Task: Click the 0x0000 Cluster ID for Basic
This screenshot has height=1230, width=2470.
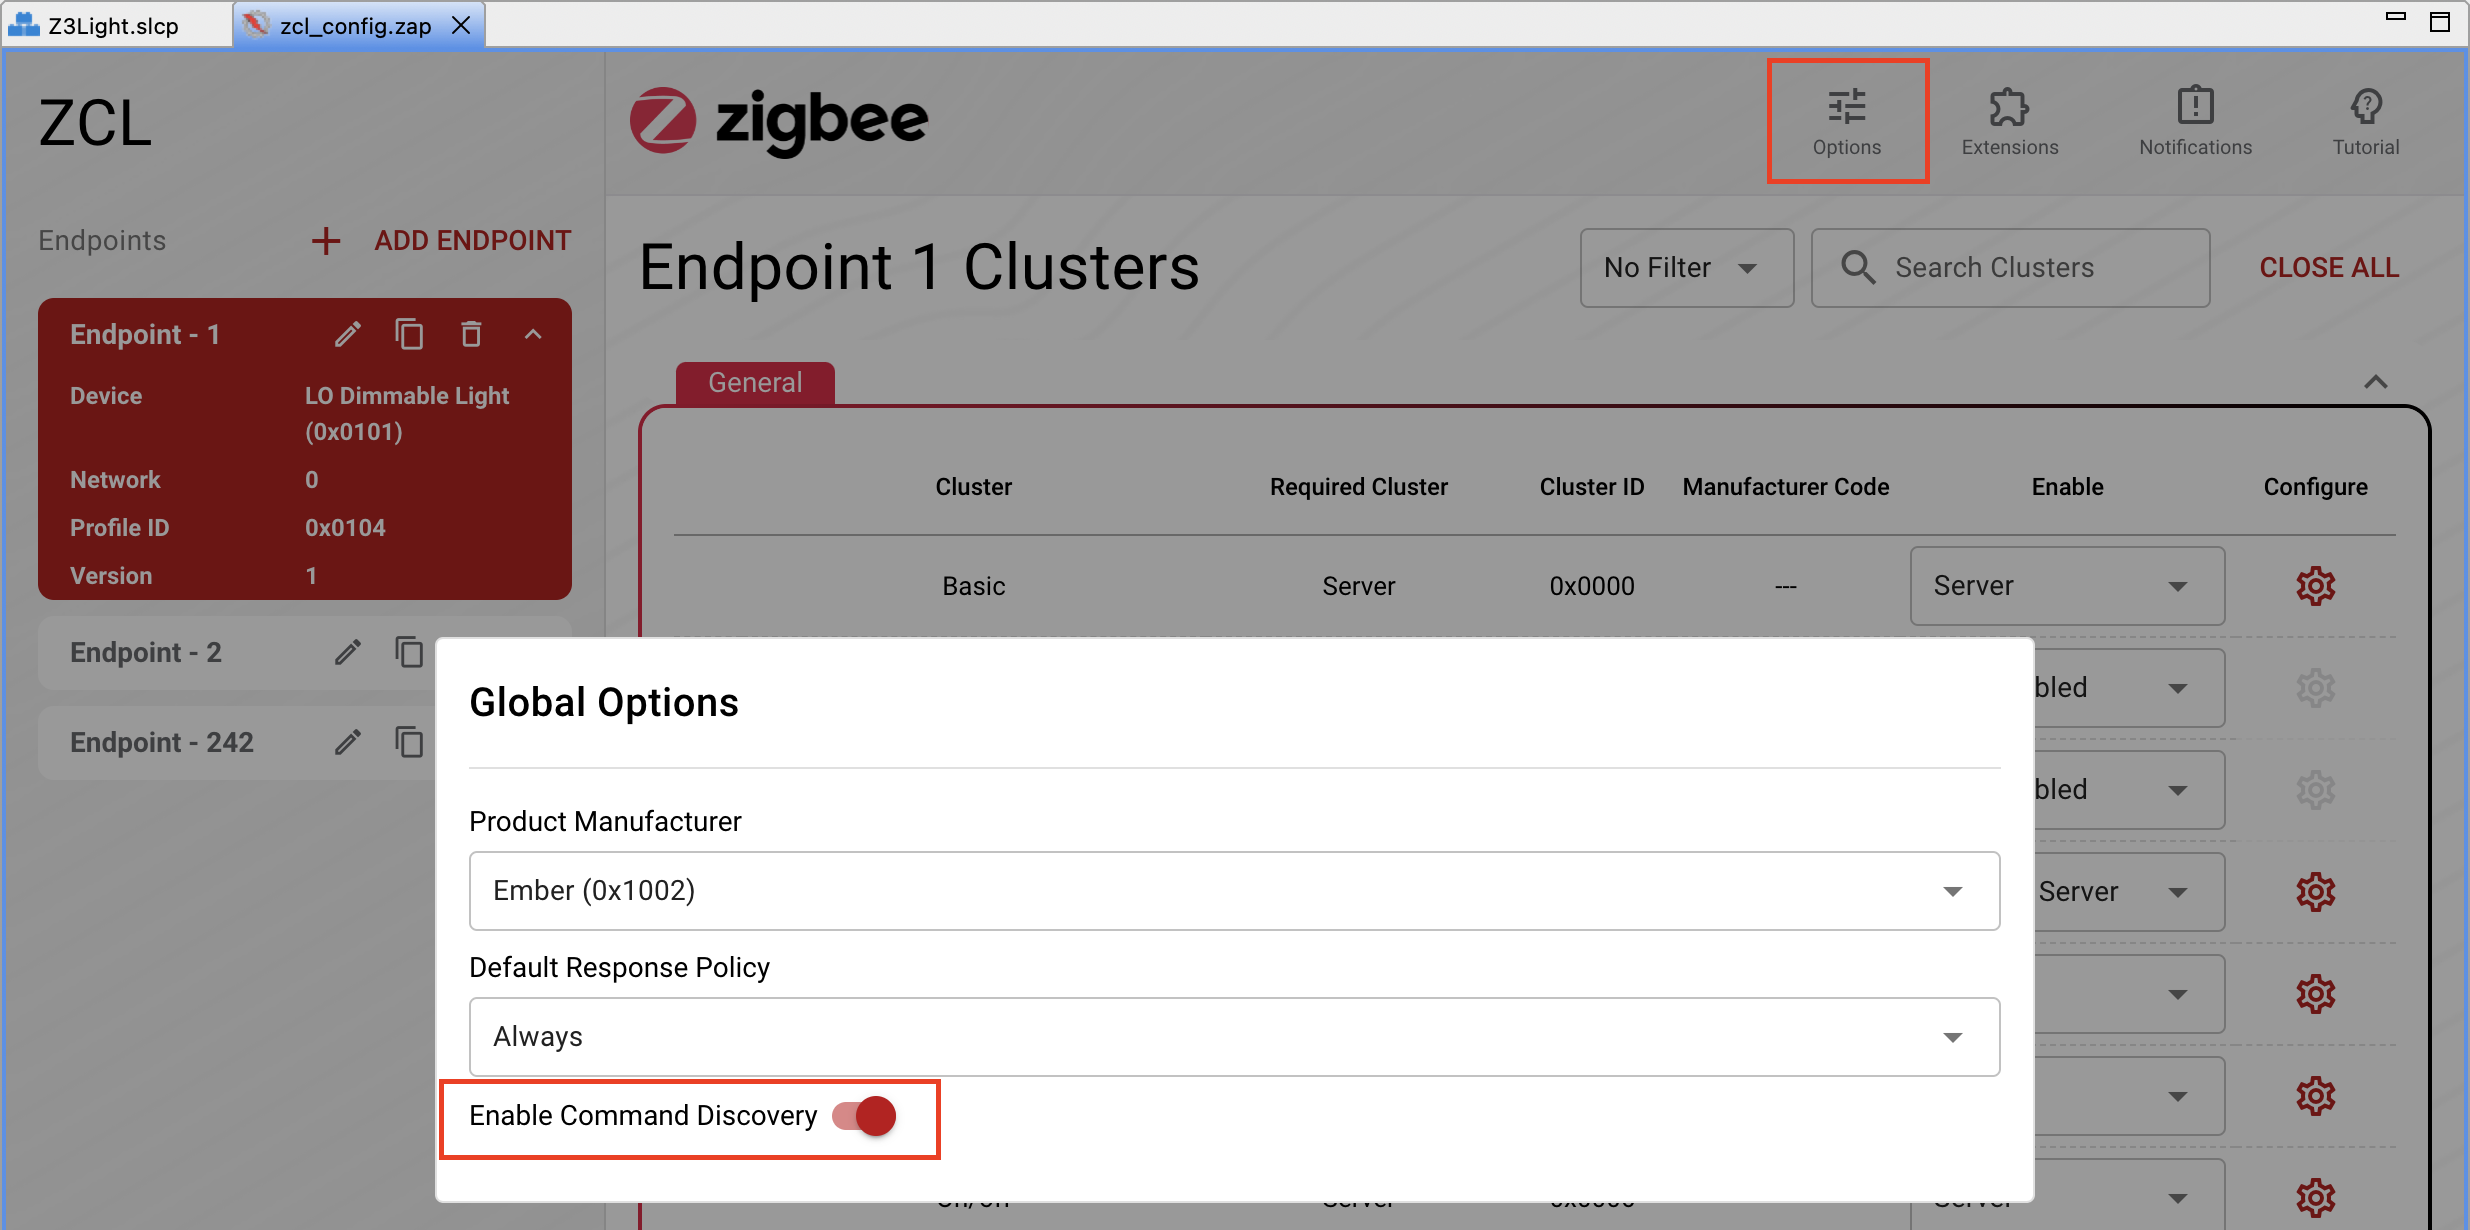Action: 1592,586
